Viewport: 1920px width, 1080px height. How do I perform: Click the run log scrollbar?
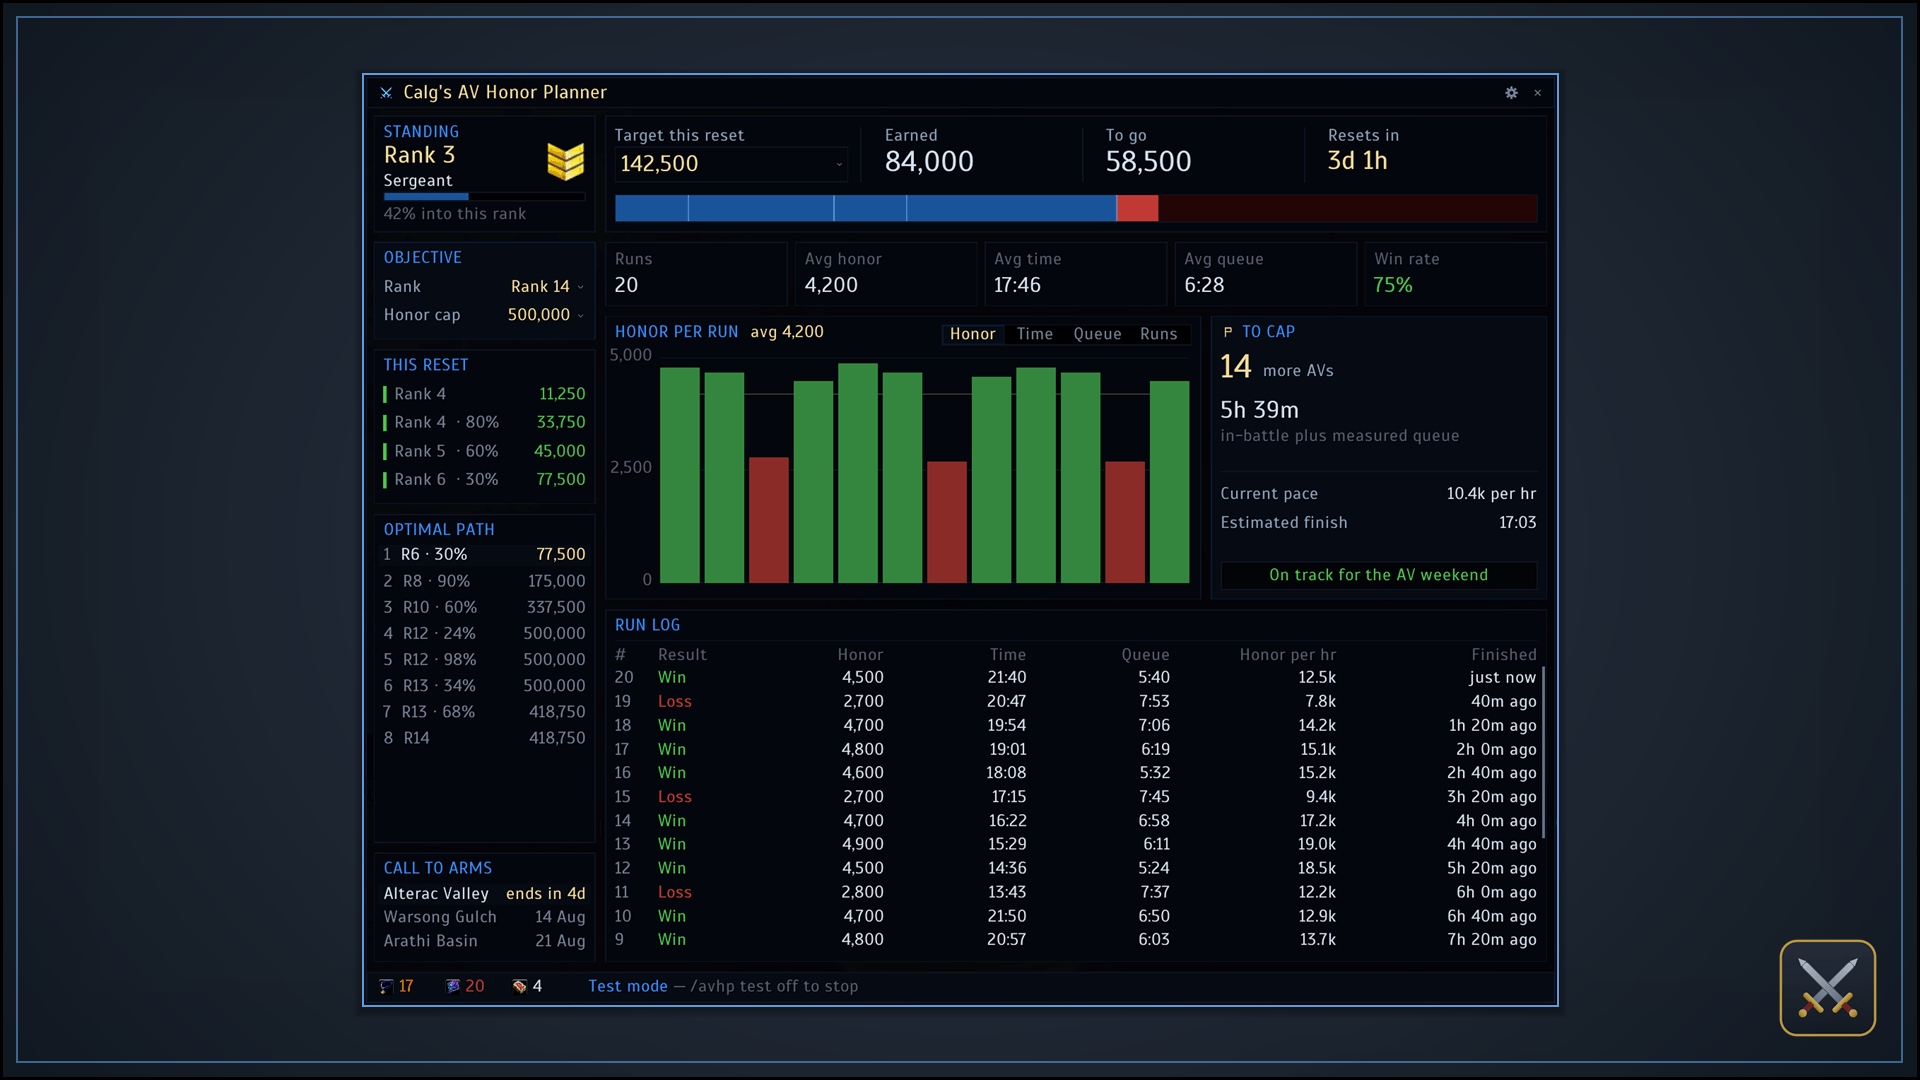(1543, 752)
